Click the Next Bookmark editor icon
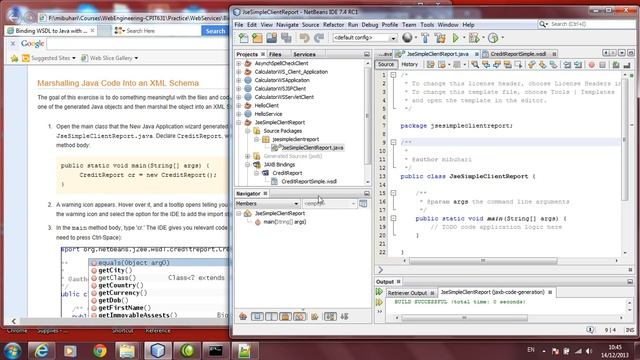Viewport: 640px width, 360px height. pos(542,64)
